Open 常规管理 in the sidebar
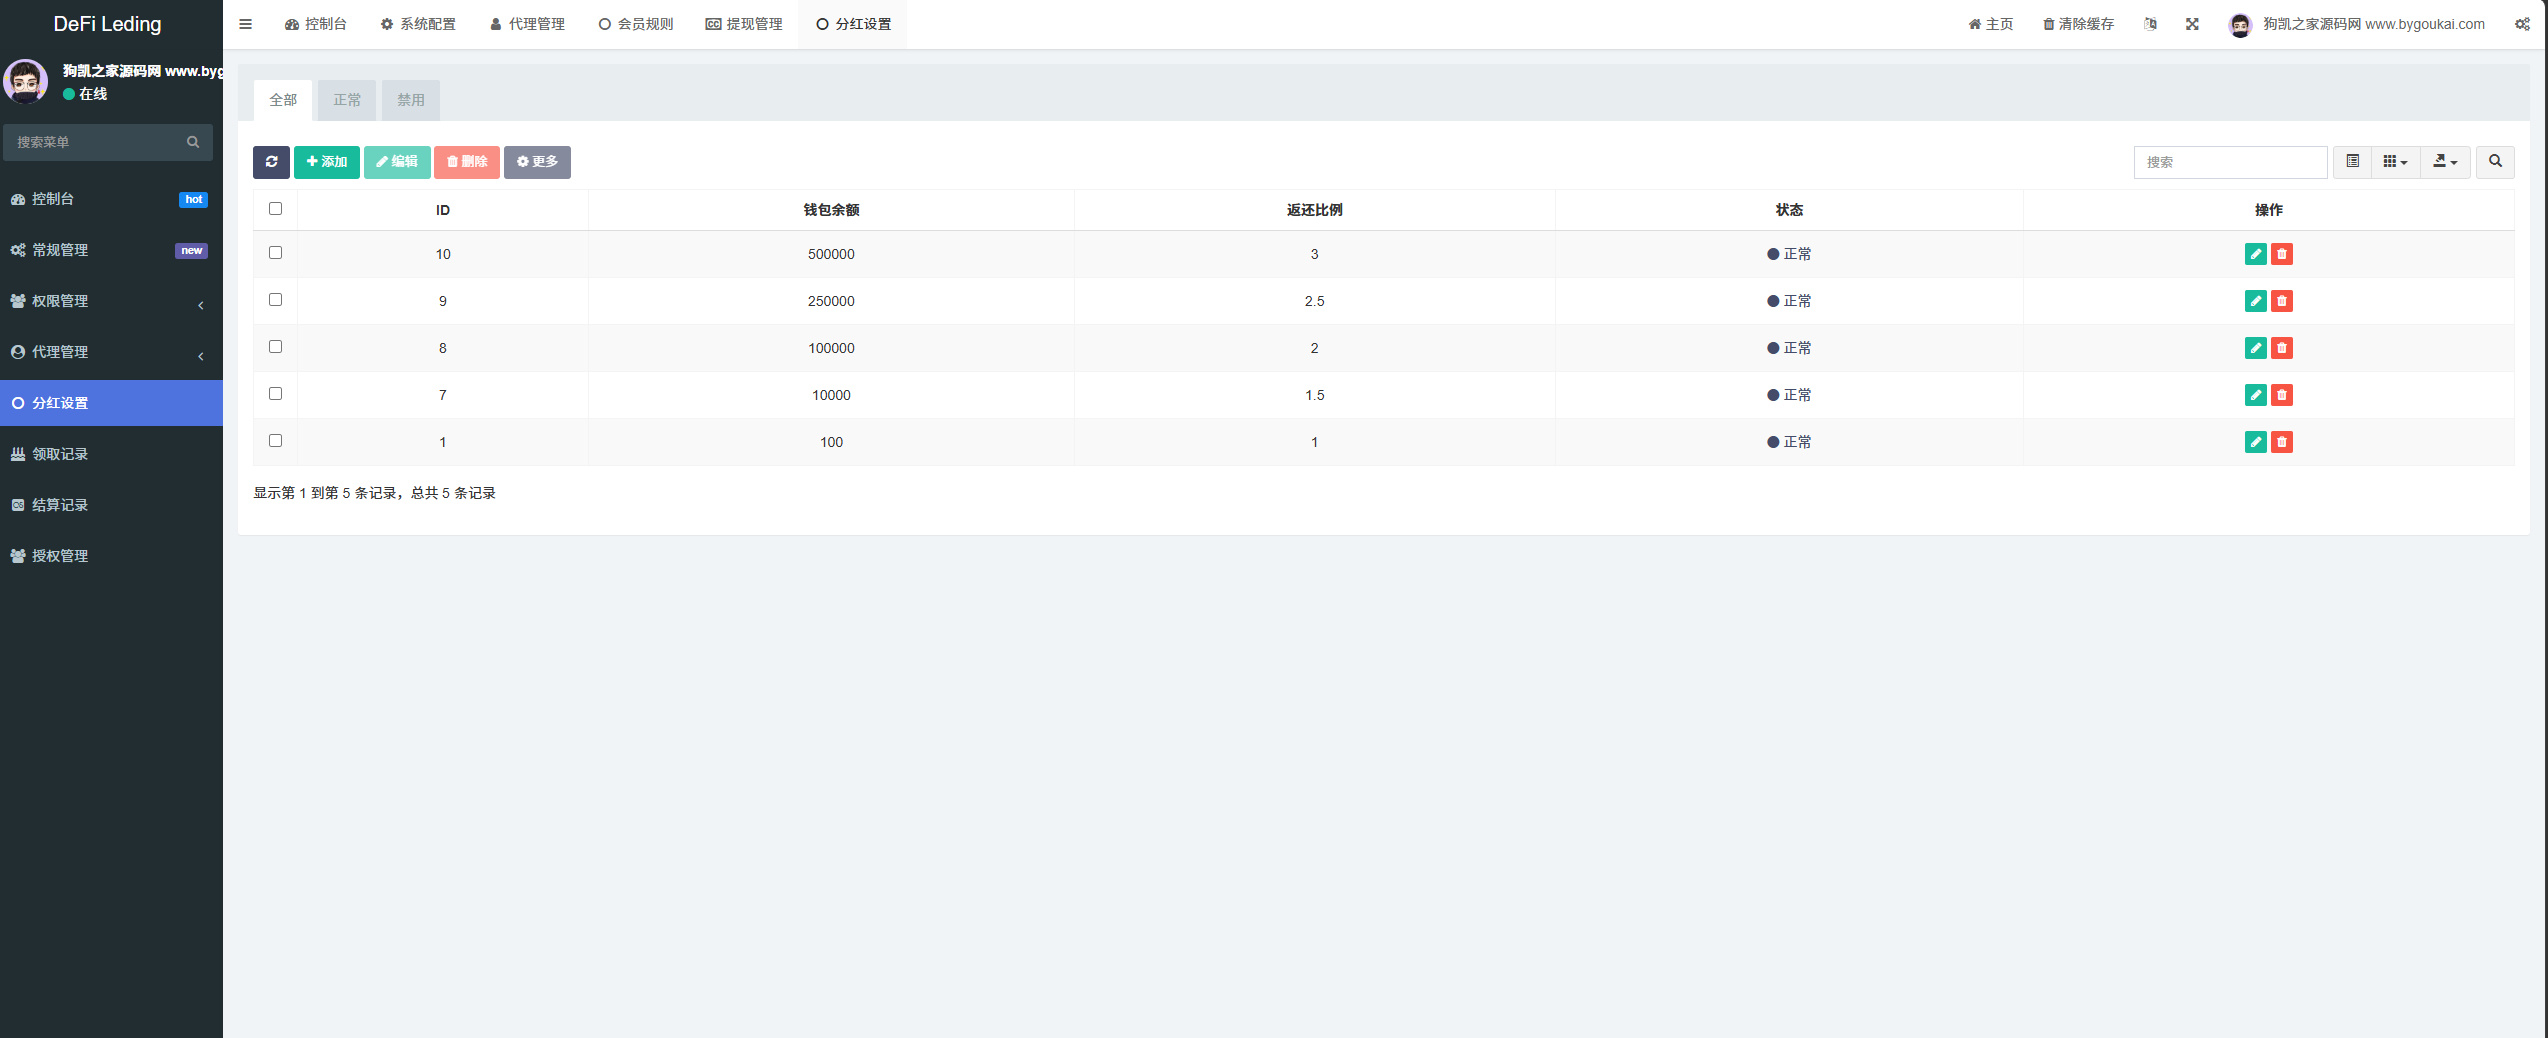Image resolution: width=2548 pixels, height=1038 pixels. (x=111, y=250)
